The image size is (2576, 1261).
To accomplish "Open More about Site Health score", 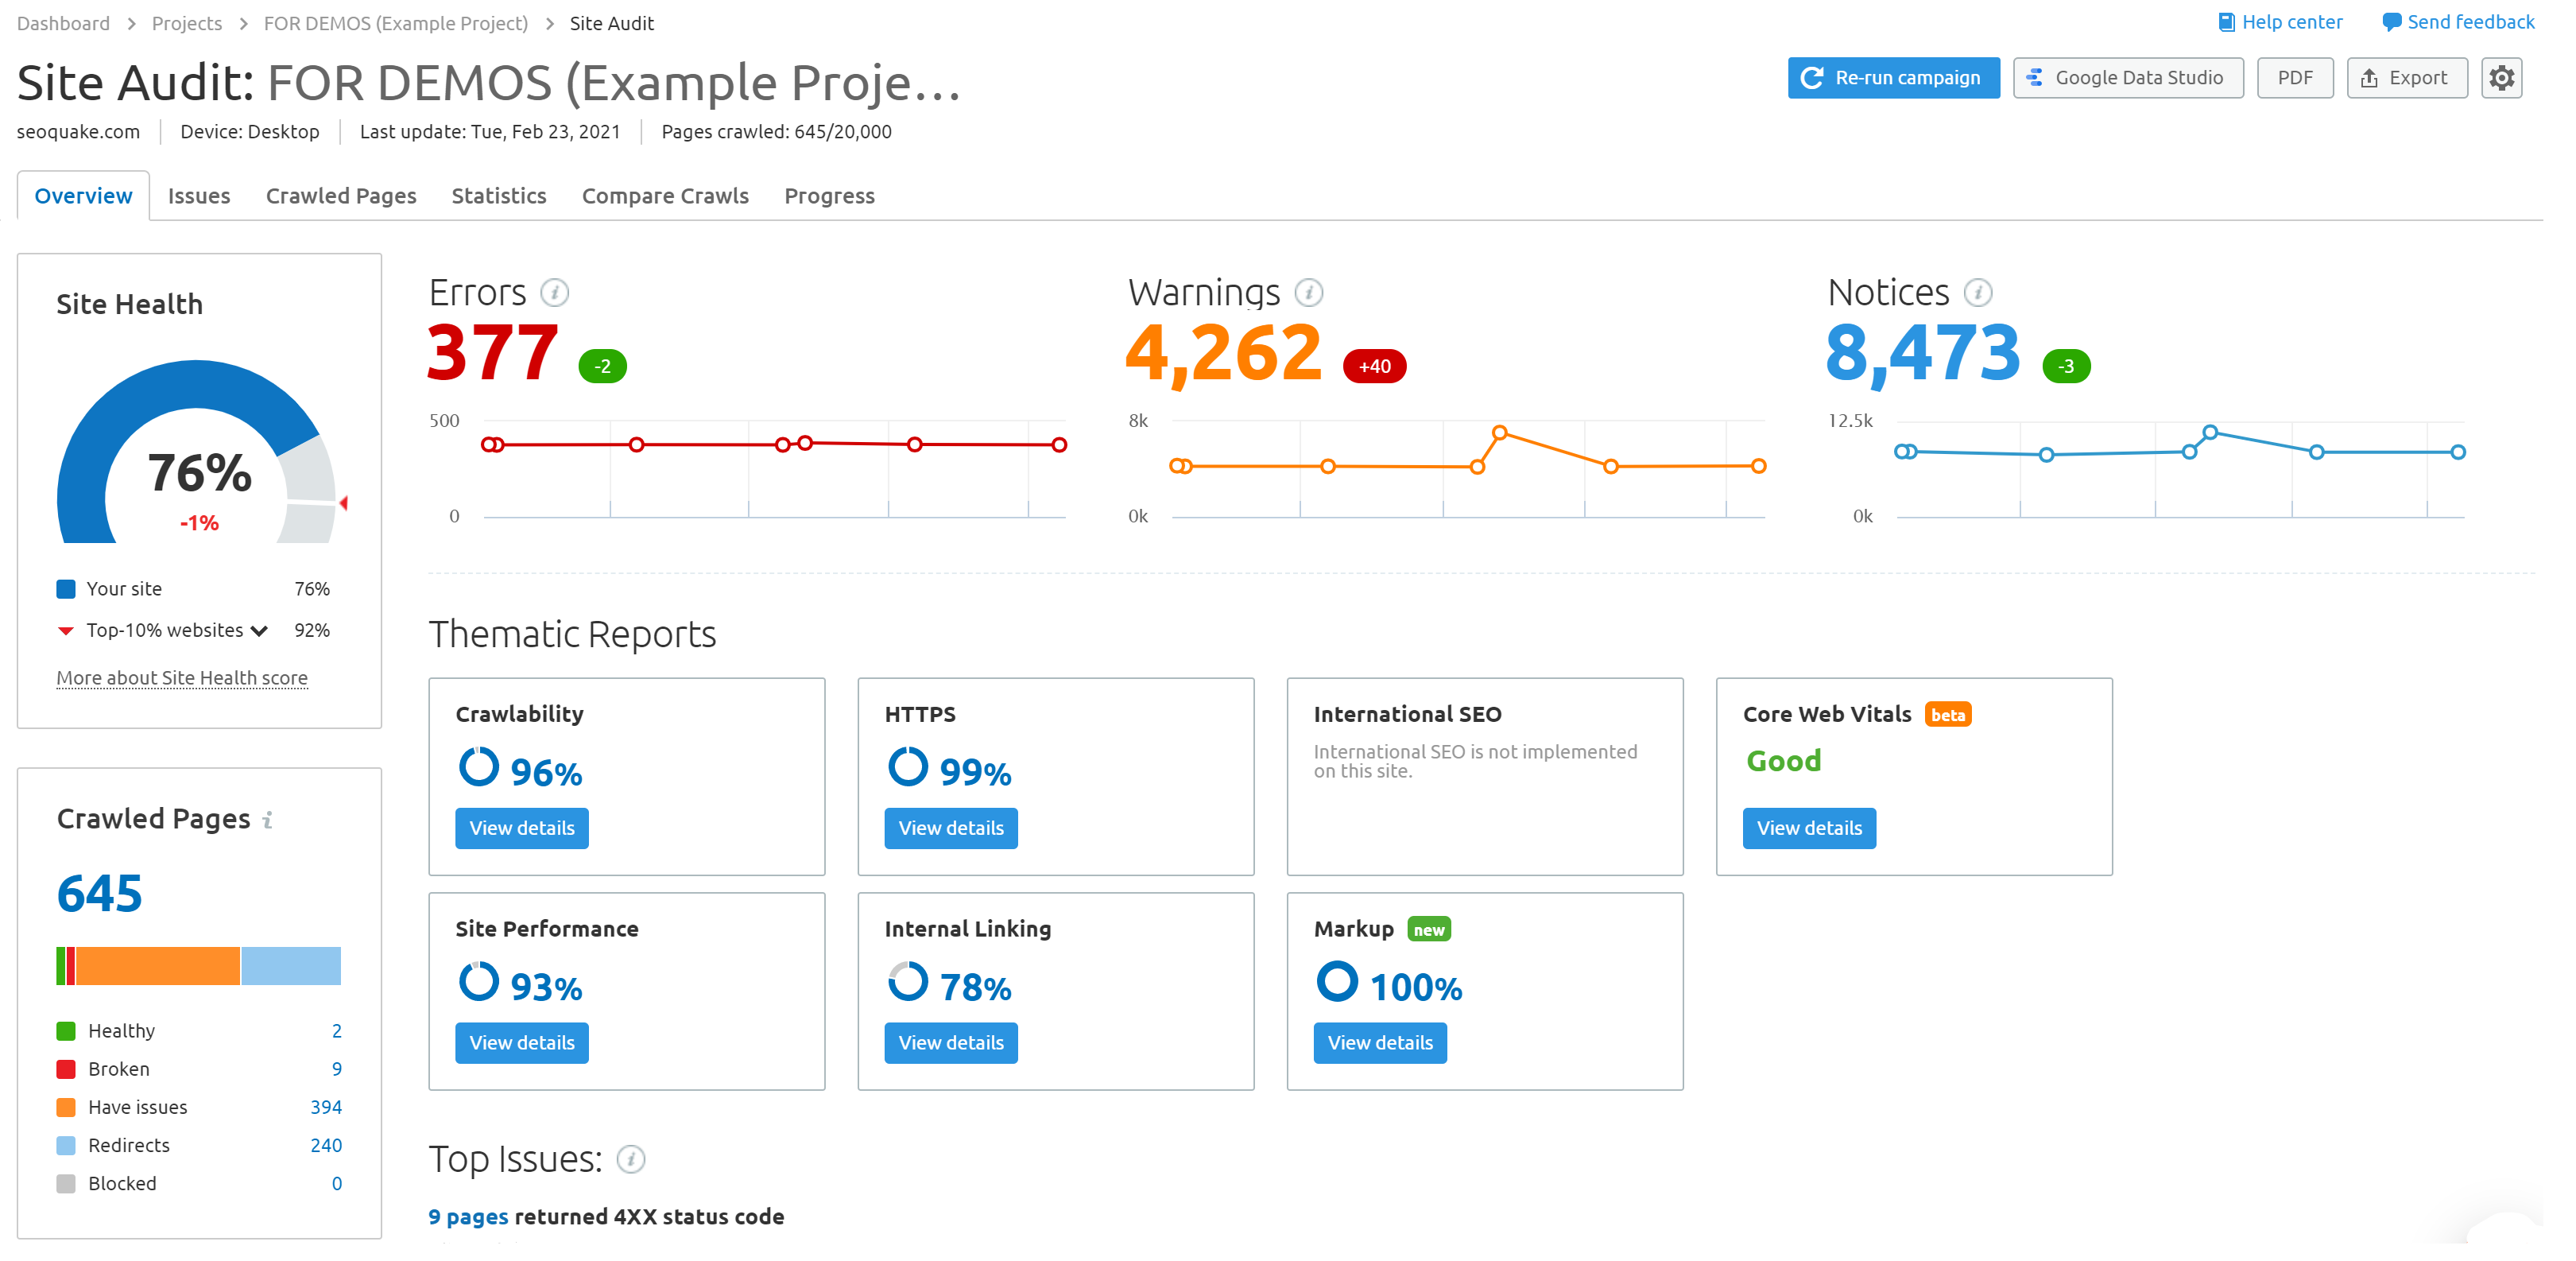I will (181, 677).
